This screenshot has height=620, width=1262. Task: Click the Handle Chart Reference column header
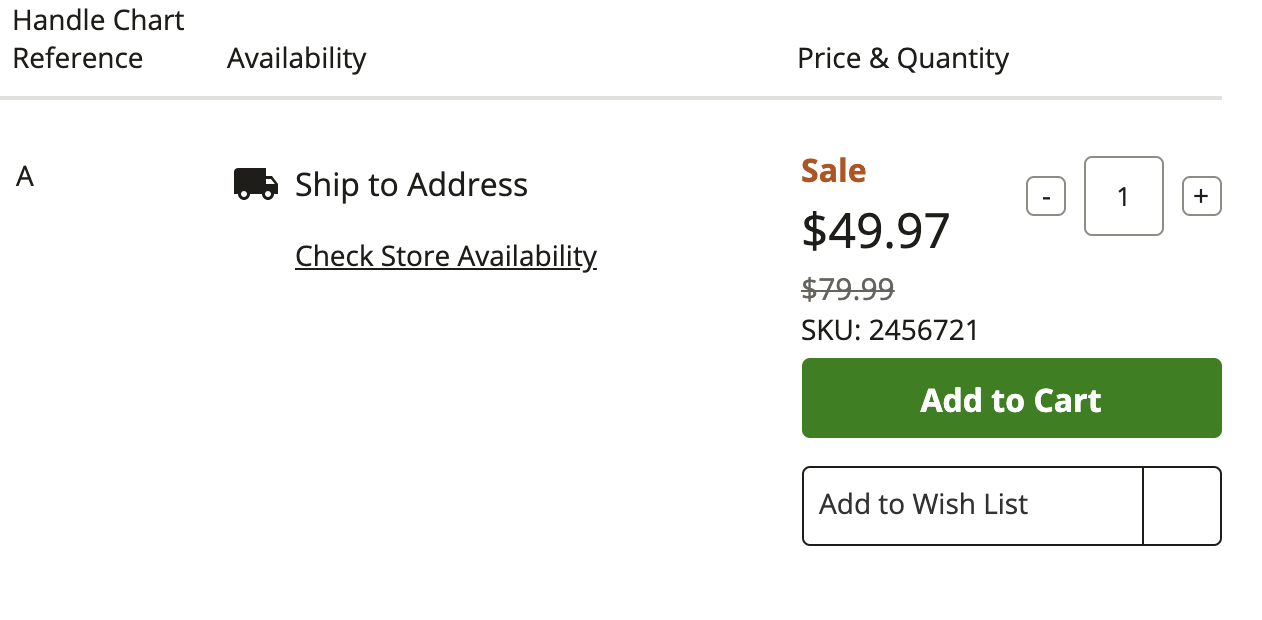(x=98, y=39)
